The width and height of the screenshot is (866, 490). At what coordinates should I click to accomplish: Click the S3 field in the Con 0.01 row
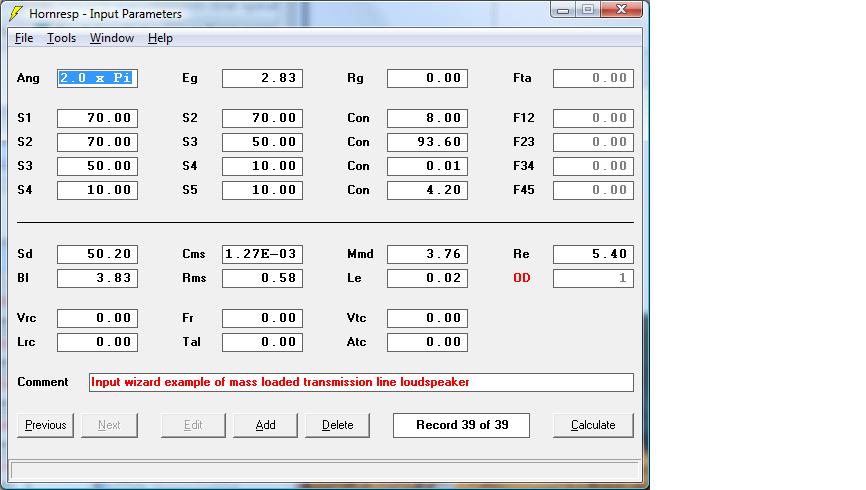coord(97,166)
